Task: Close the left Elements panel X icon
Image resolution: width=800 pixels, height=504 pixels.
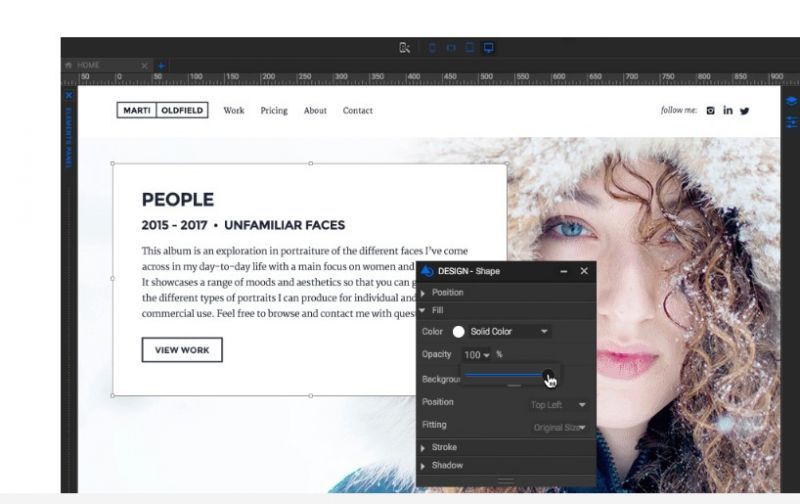Action: 69,96
